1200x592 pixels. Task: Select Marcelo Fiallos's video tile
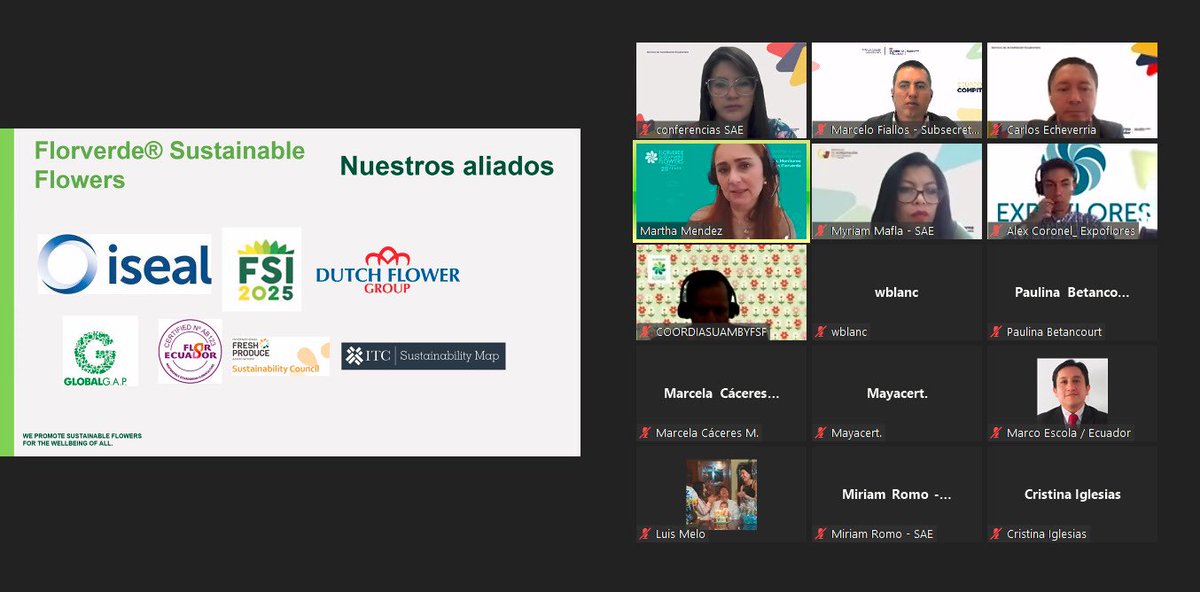897,90
